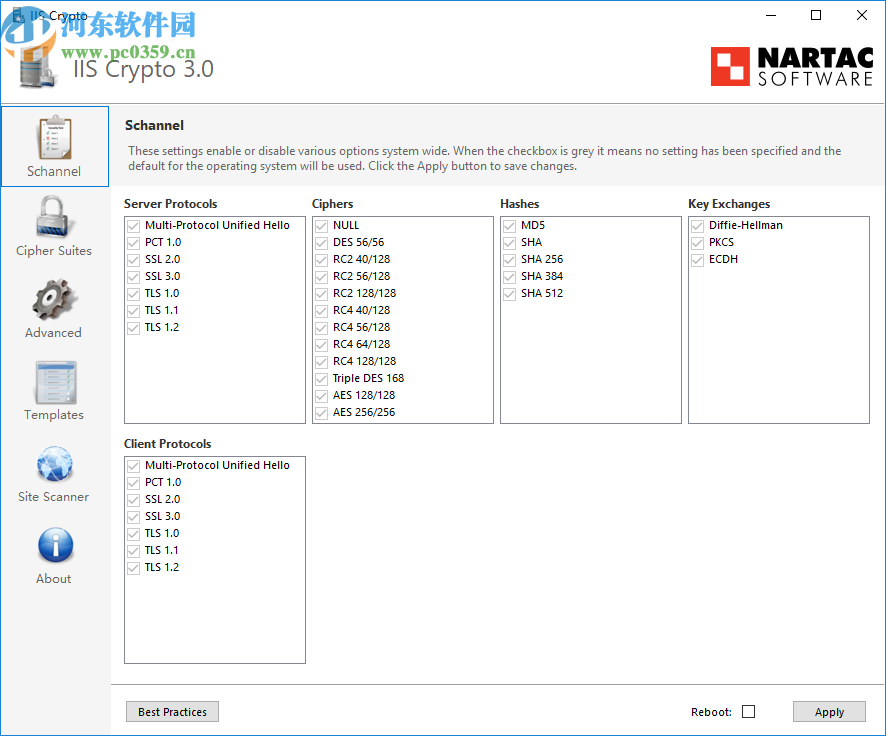This screenshot has height=736, width=886.
Task: Toggle server SSL 2.0 checkbox
Action: tap(133, 260)
